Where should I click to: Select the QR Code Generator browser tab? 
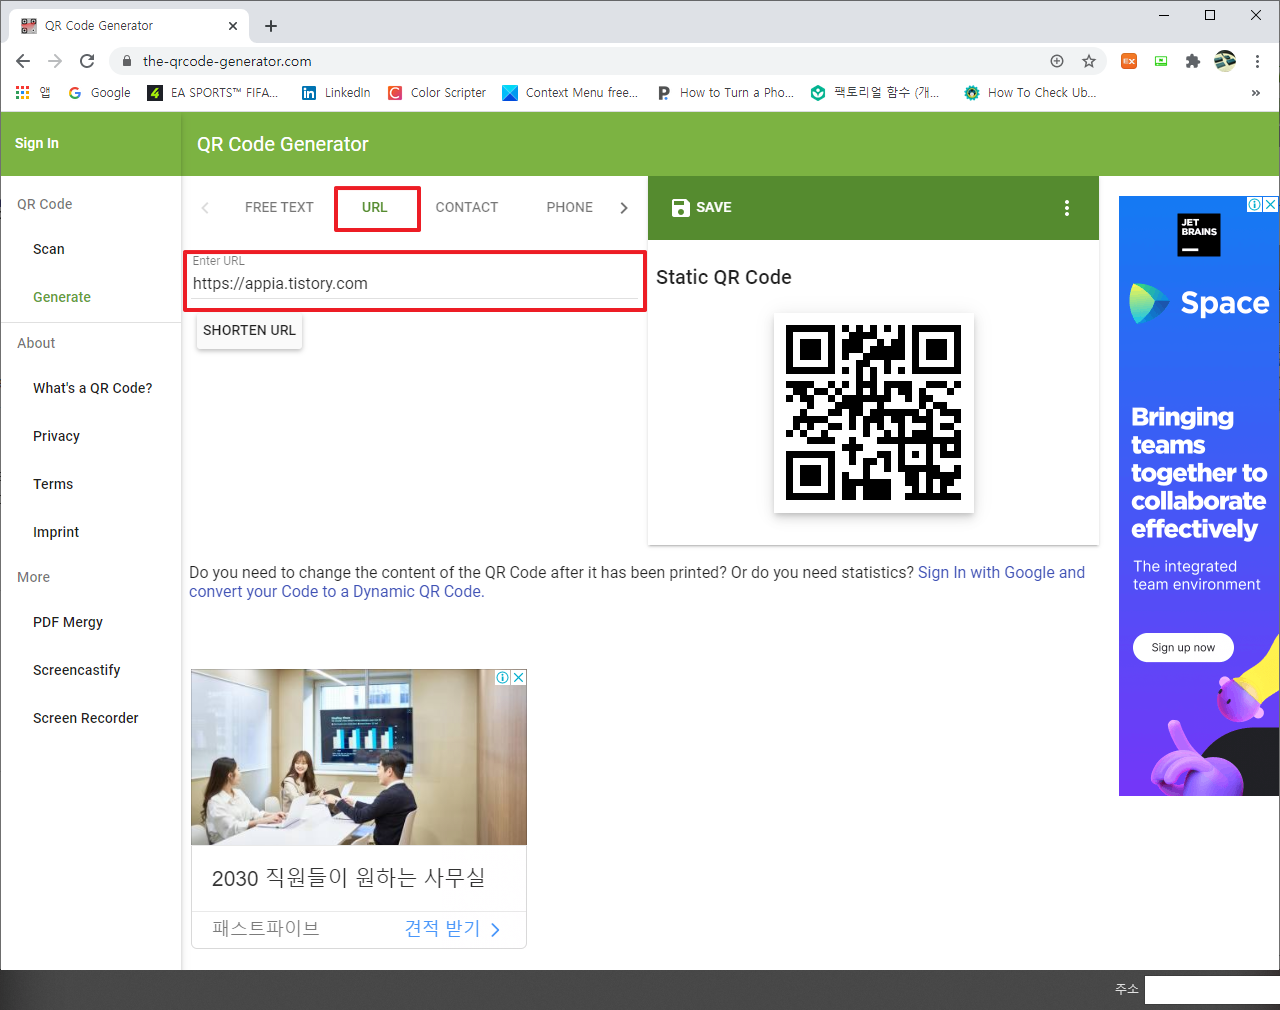(130, 26)
